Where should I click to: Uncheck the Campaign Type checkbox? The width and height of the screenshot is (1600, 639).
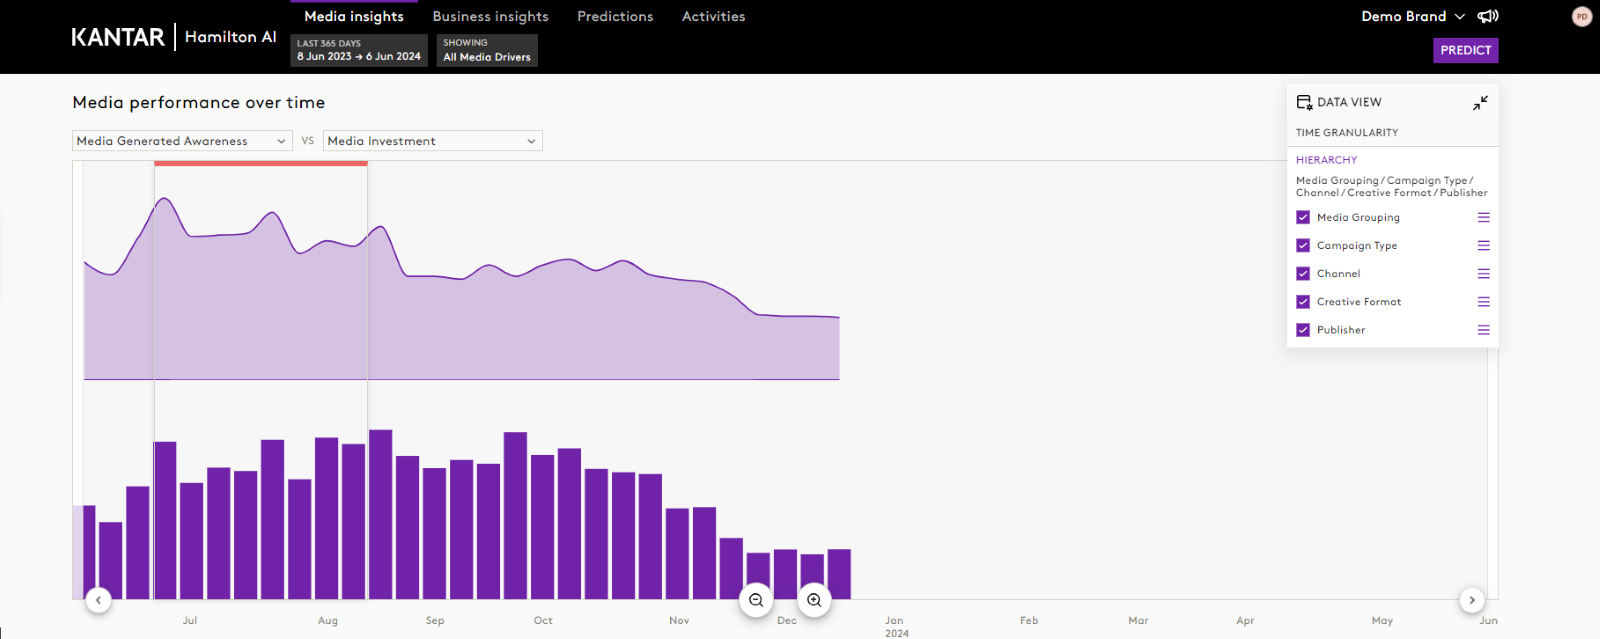point(1303,245)
